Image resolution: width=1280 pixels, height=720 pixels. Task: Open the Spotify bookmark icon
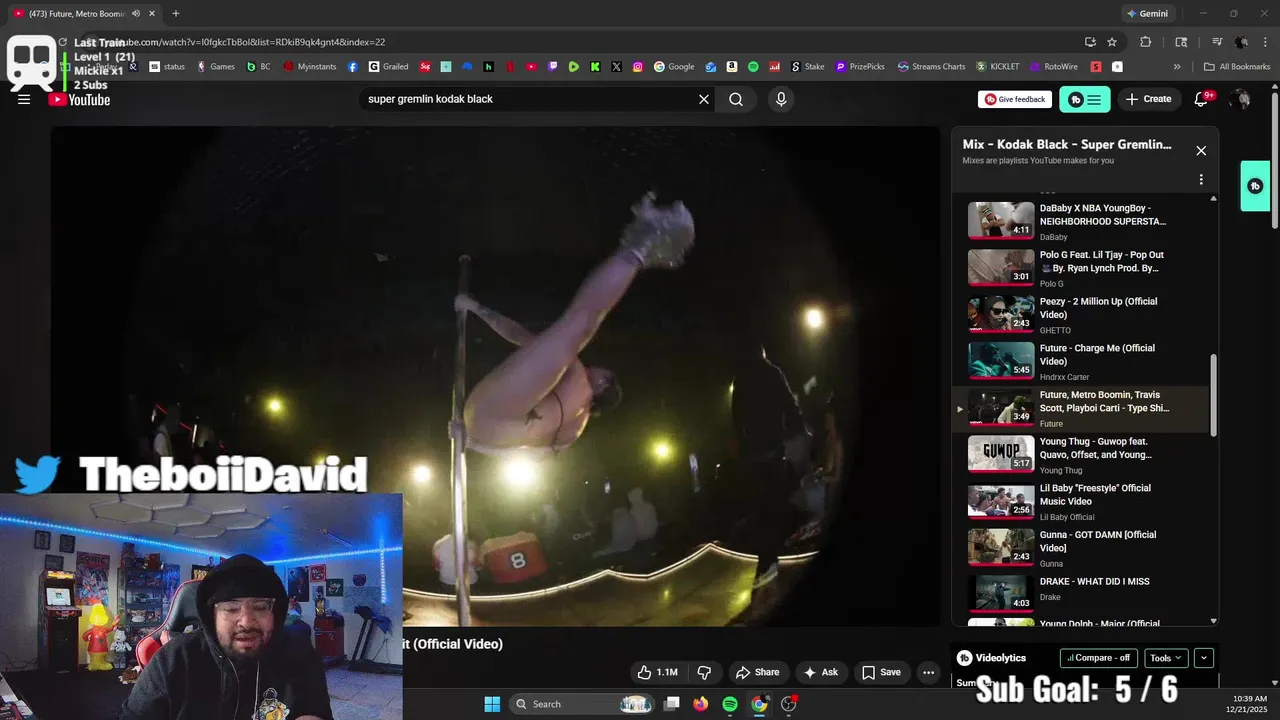pyautogui.click(x=753, y=67)
